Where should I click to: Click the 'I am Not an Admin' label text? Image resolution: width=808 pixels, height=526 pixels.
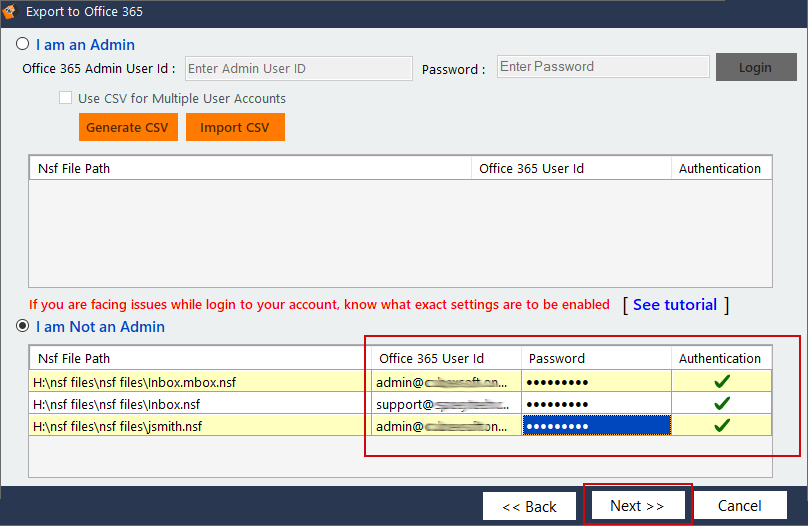(100, 327)
